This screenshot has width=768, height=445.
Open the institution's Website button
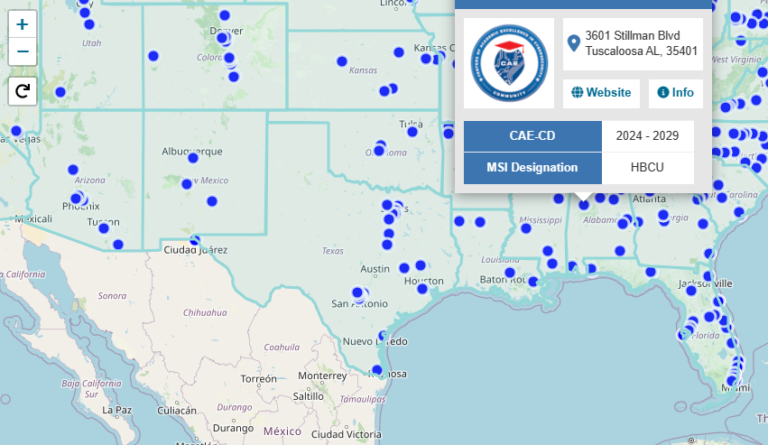point(601,93)
